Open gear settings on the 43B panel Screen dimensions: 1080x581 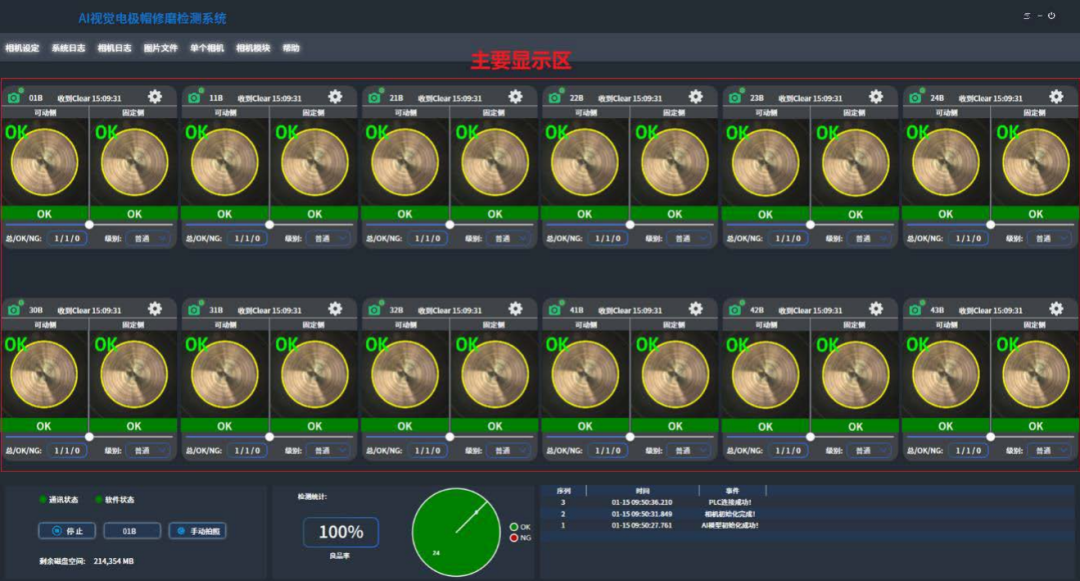(x=1056, y=309)
